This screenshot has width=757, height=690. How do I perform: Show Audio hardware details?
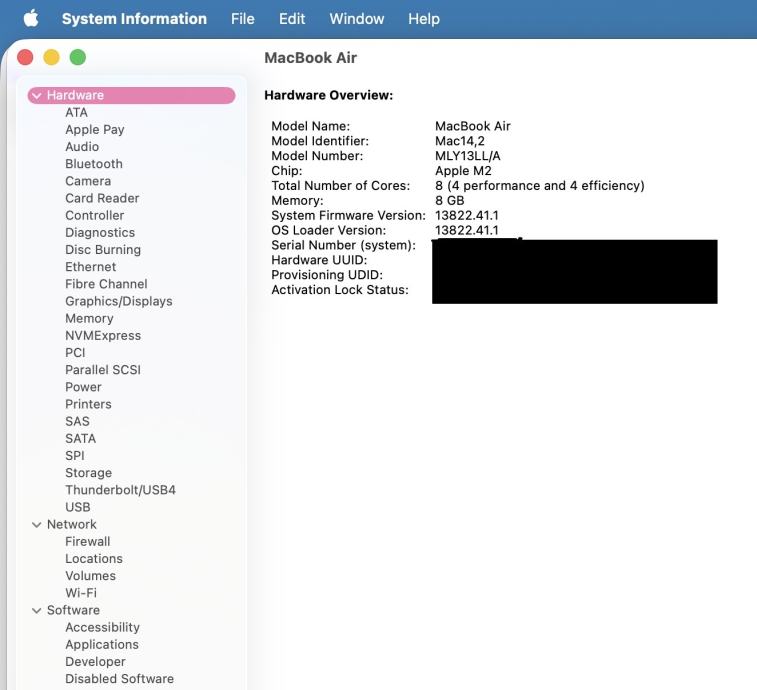pyautogui.click(x=82, y=147)
